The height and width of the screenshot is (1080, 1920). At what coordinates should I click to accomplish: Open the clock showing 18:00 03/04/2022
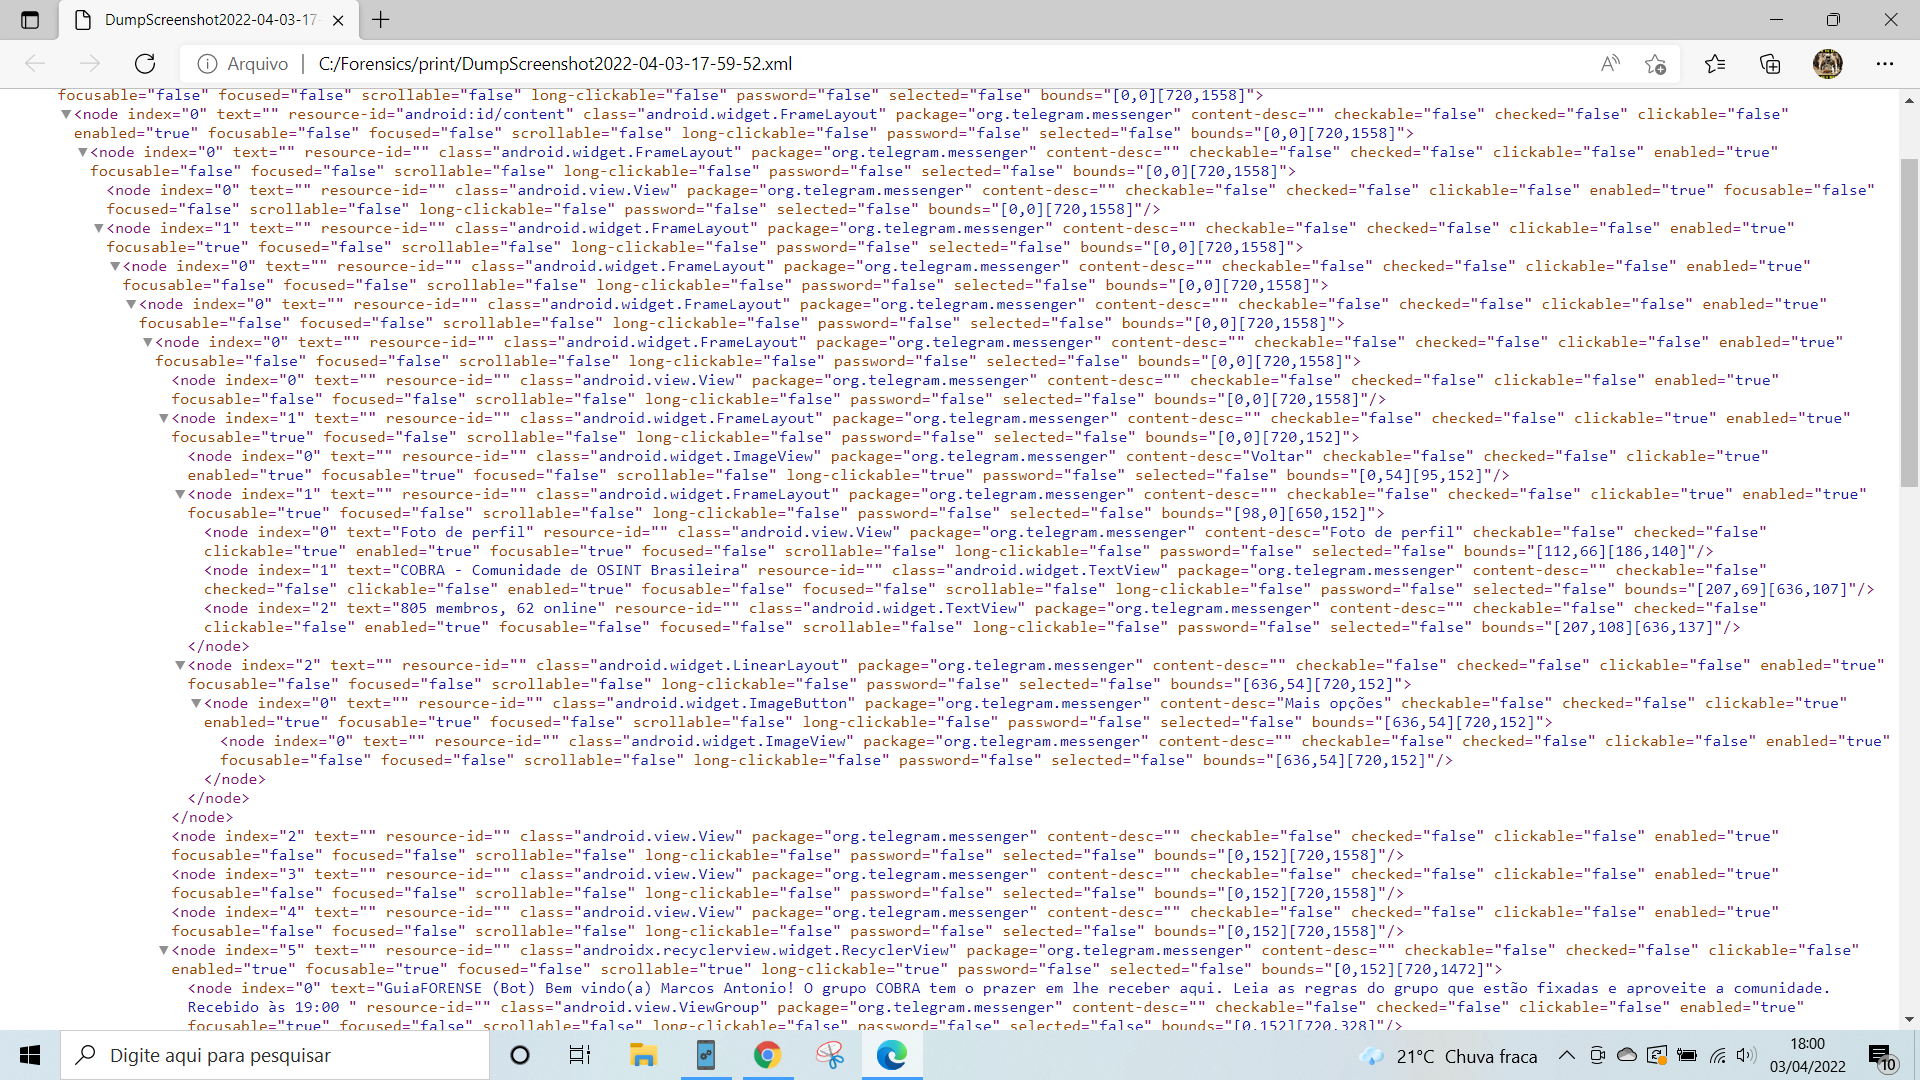pos(1807,1055)
